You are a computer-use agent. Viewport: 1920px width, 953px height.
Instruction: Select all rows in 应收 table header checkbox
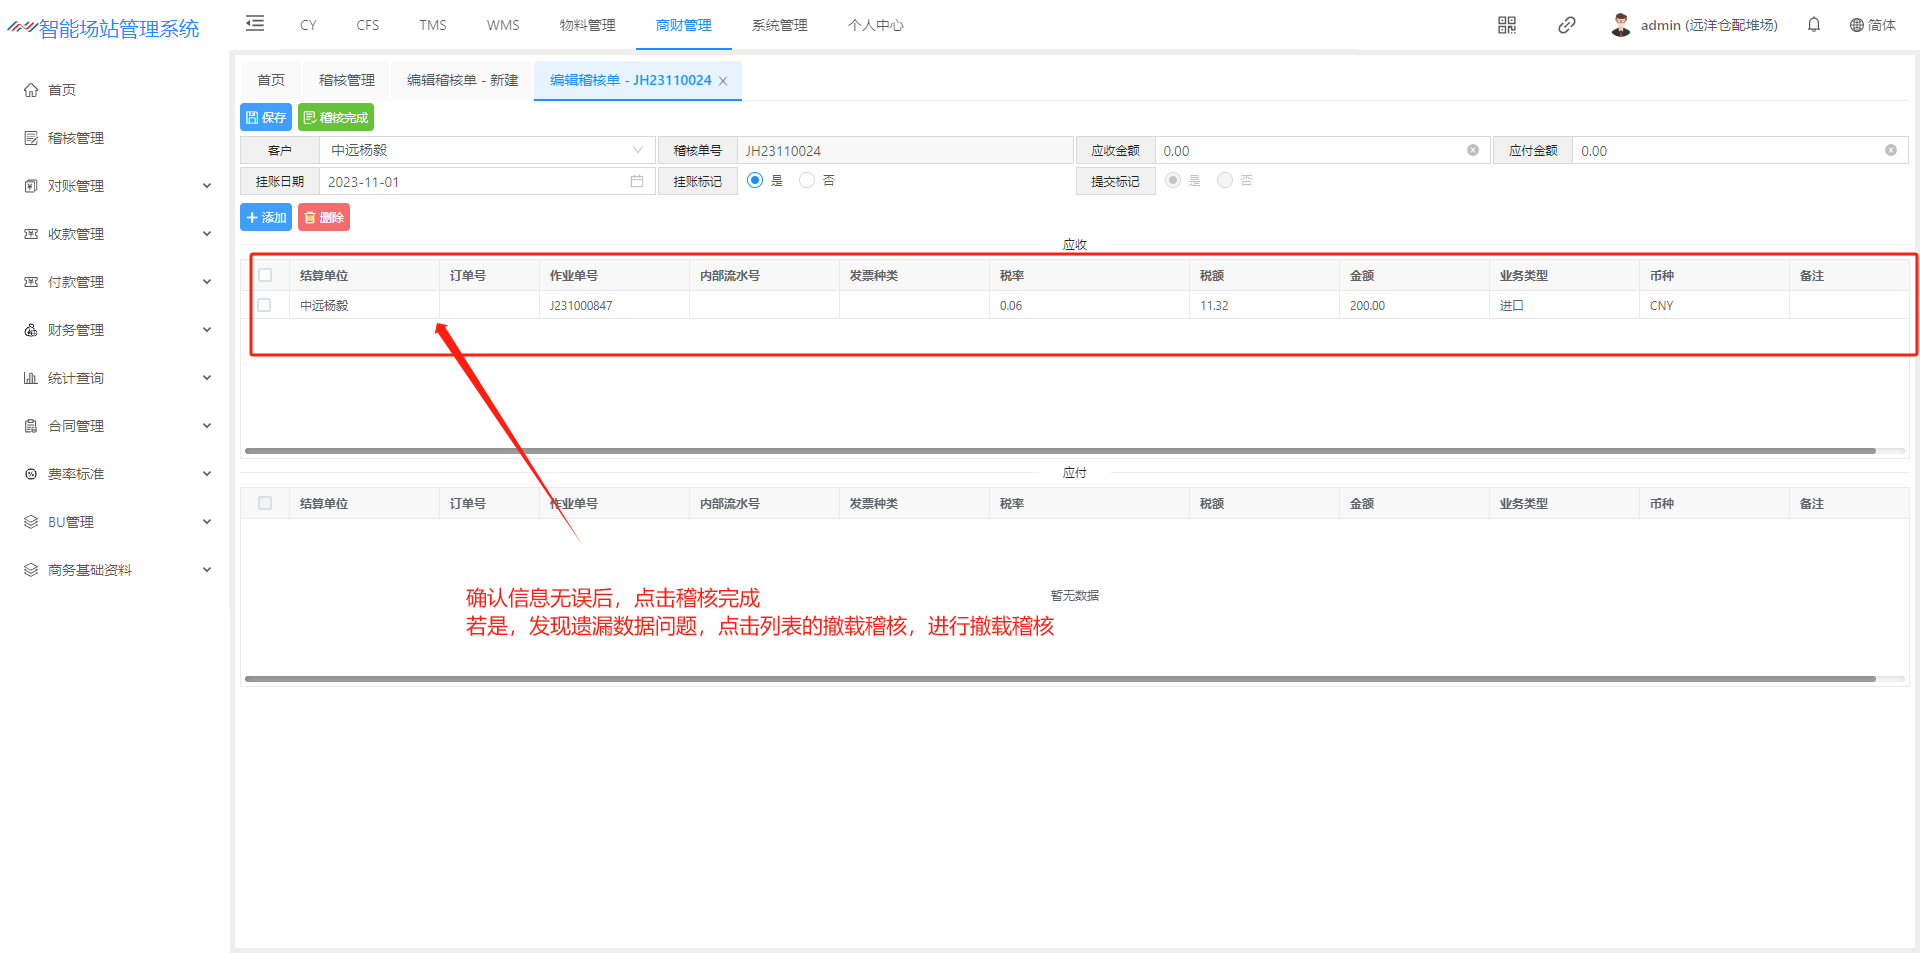click(x=265, y=275)
